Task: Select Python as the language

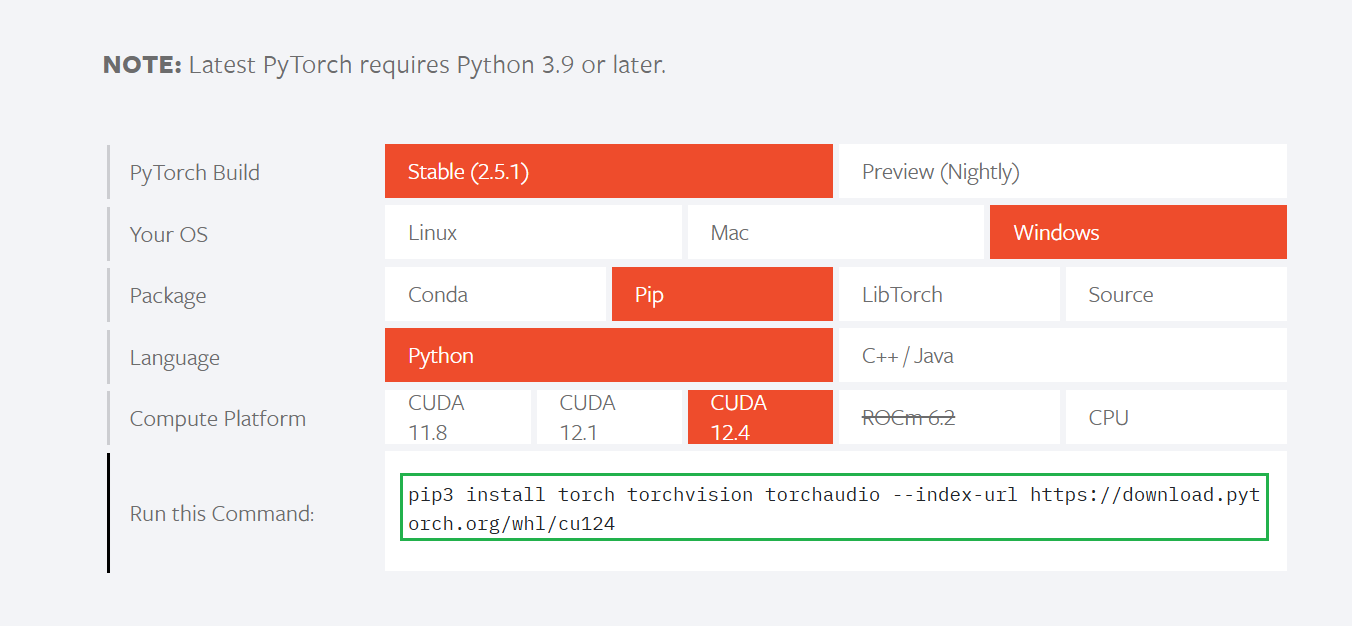Action: click(608, 356)
